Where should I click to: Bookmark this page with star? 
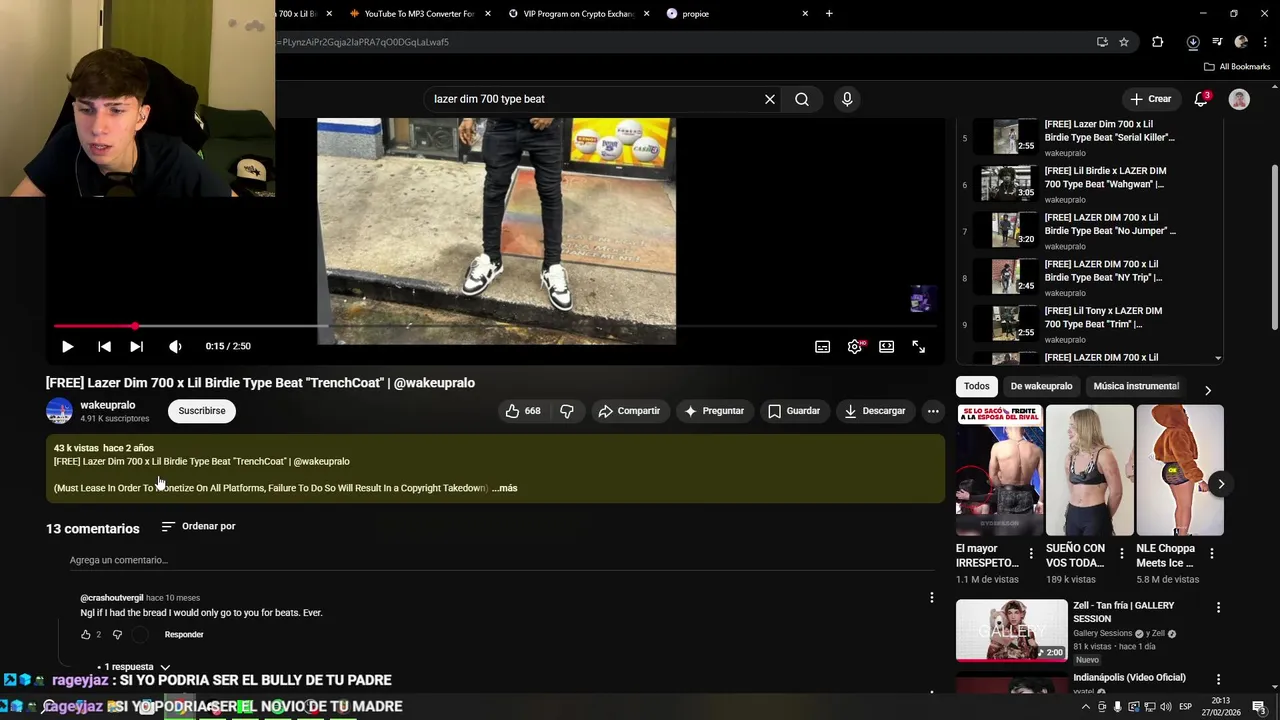pos(1124,42)
